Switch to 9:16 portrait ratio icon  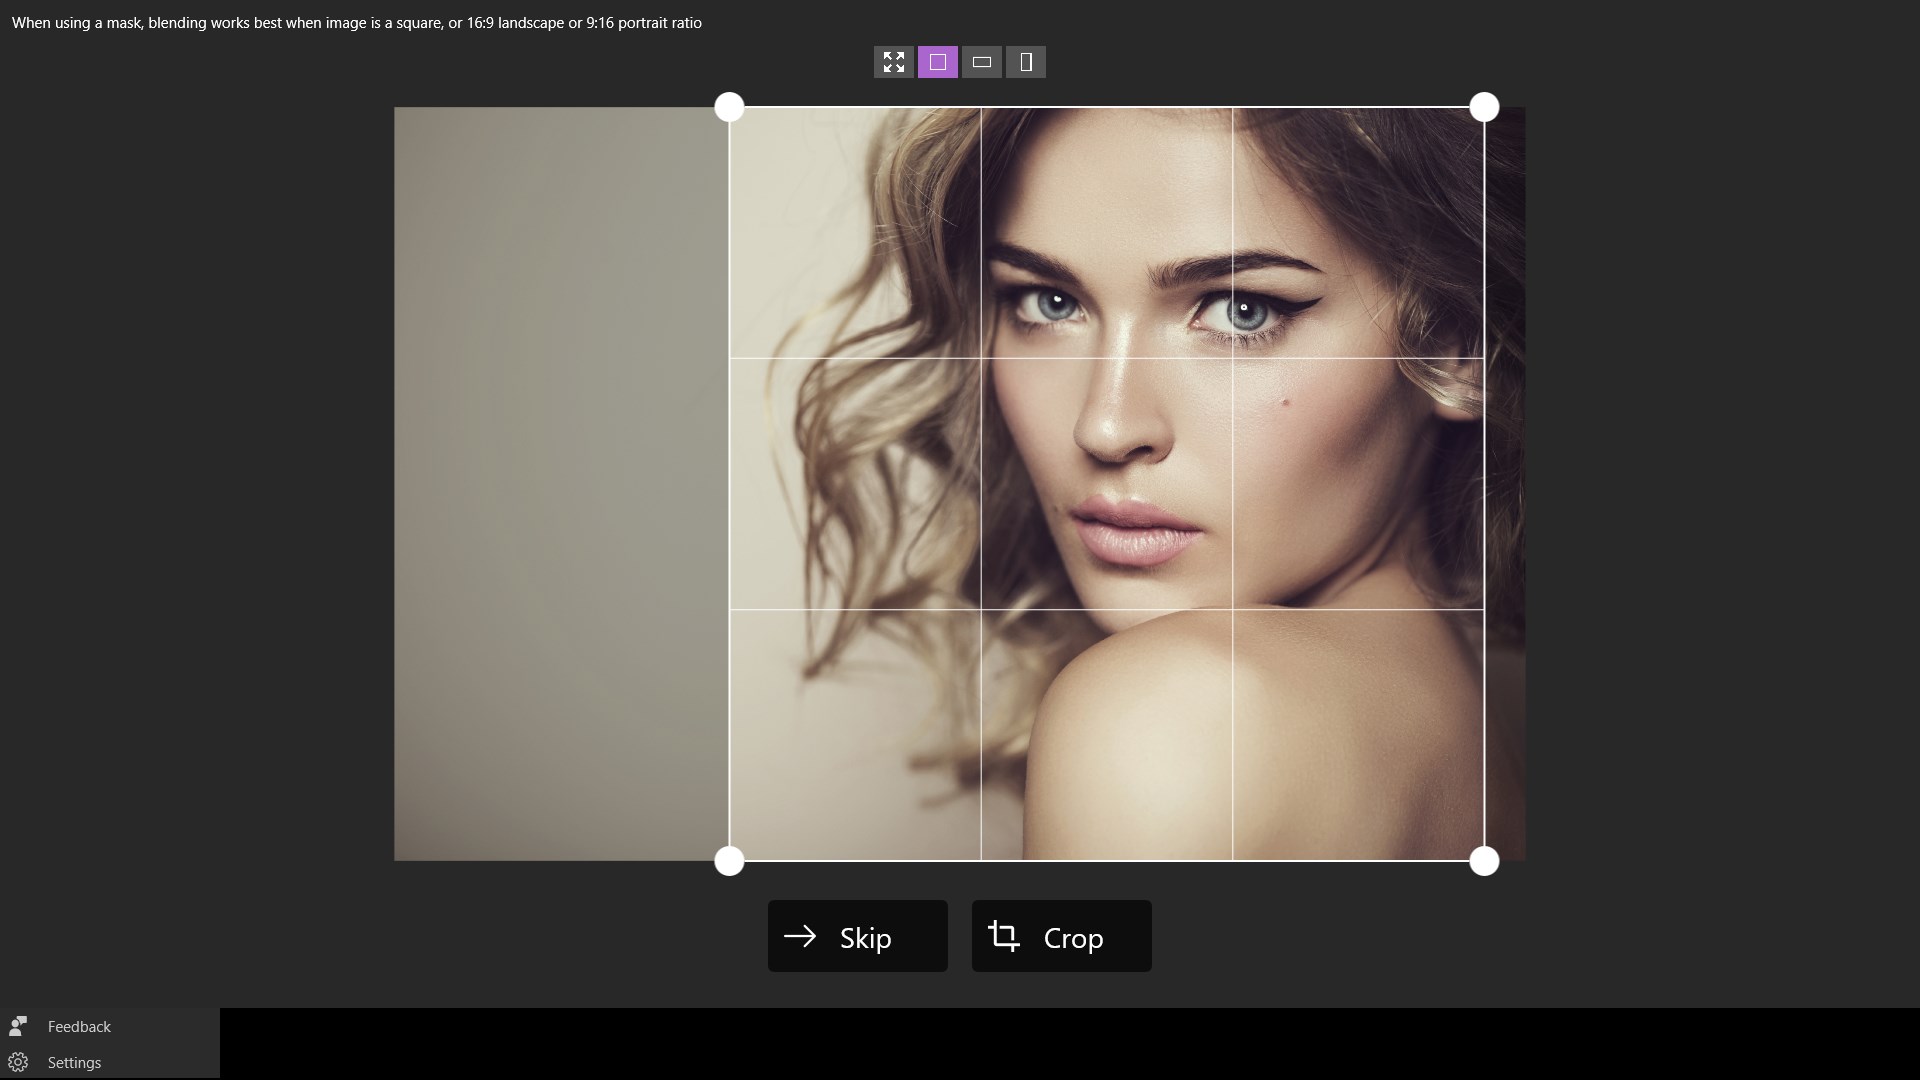[1025, 62]
